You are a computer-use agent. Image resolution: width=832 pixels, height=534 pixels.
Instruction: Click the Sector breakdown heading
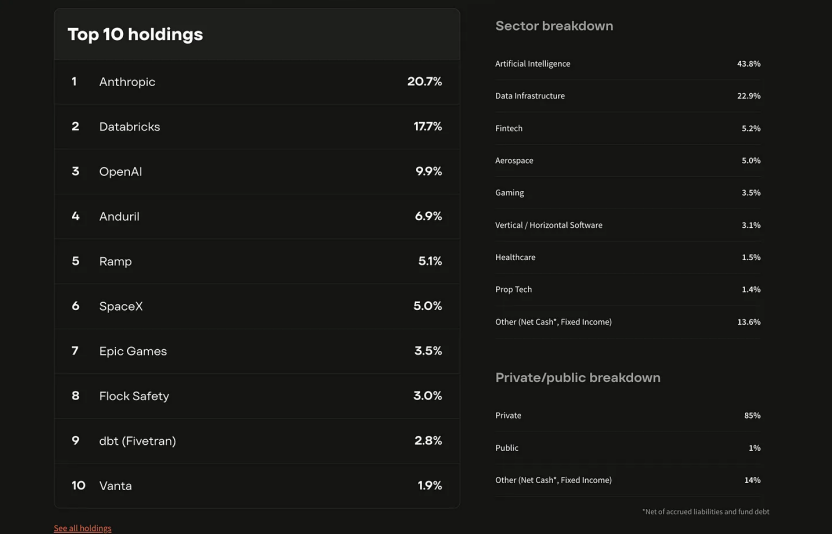click(x=554, y=26)
